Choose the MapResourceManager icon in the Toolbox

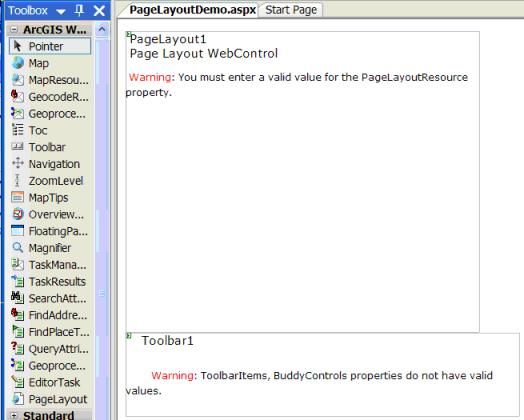18,80
